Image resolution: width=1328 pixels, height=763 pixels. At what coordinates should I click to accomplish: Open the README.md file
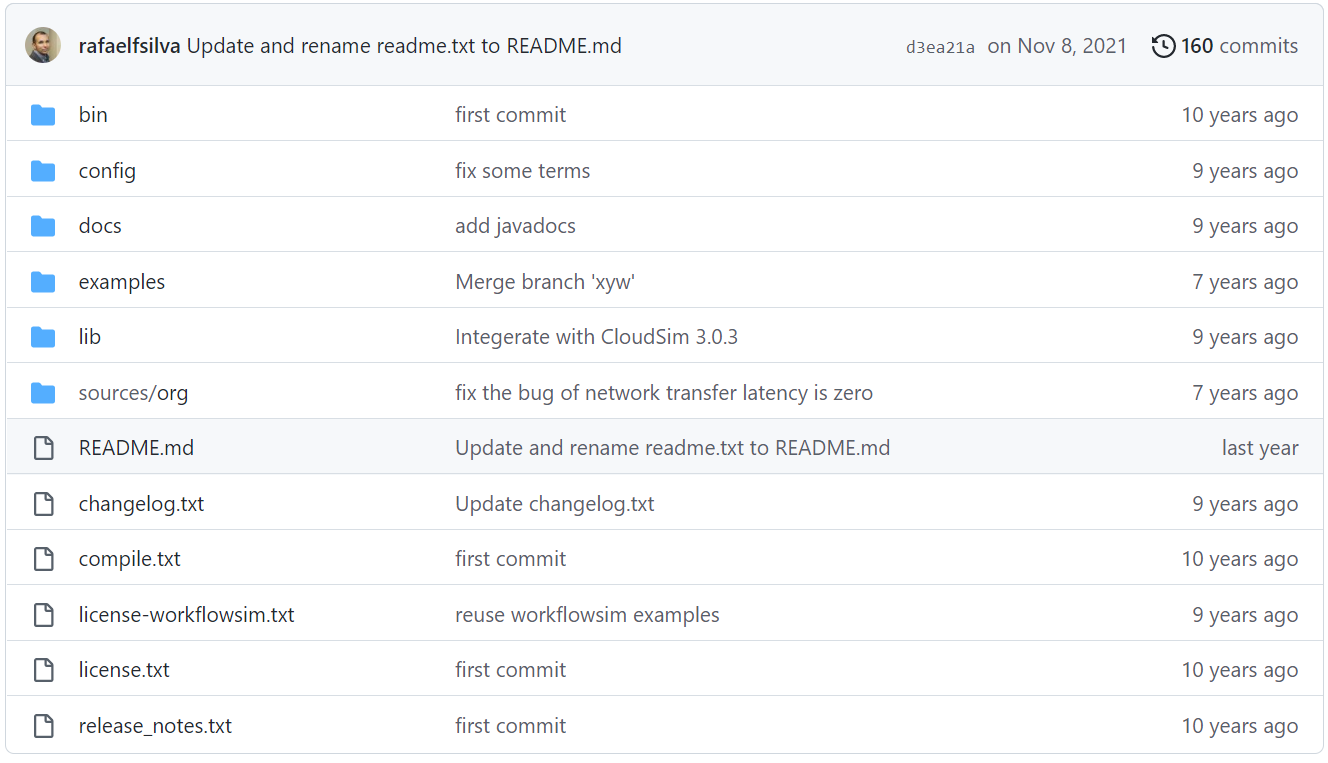pyautogui.click(x=136, y=448)
